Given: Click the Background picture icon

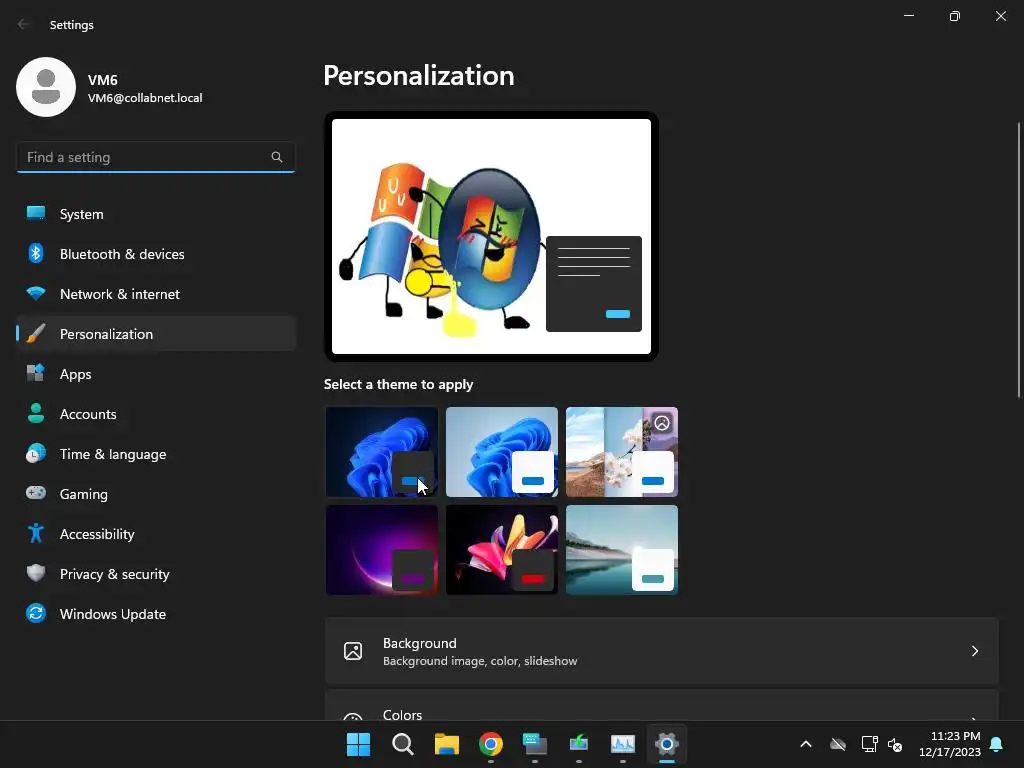Looking at the screenshot, I should [353, 651].
